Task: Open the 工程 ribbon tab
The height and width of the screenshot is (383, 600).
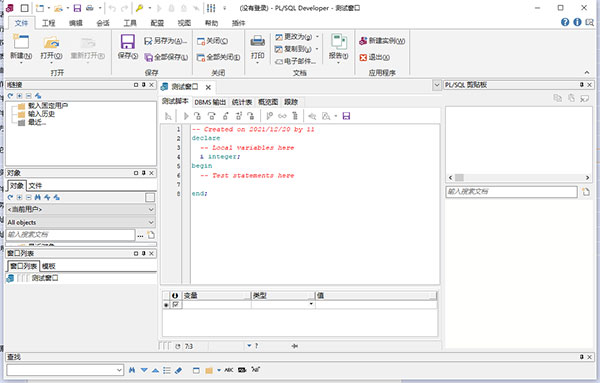Action: point(49,23)
